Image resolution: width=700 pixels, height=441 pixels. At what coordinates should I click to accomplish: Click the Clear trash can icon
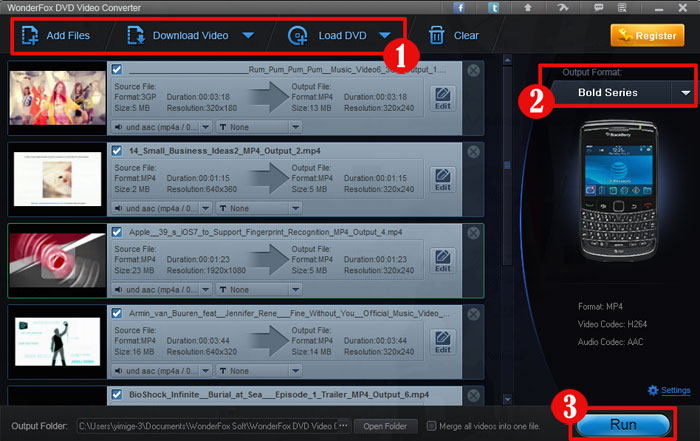[x=436, y=35]
